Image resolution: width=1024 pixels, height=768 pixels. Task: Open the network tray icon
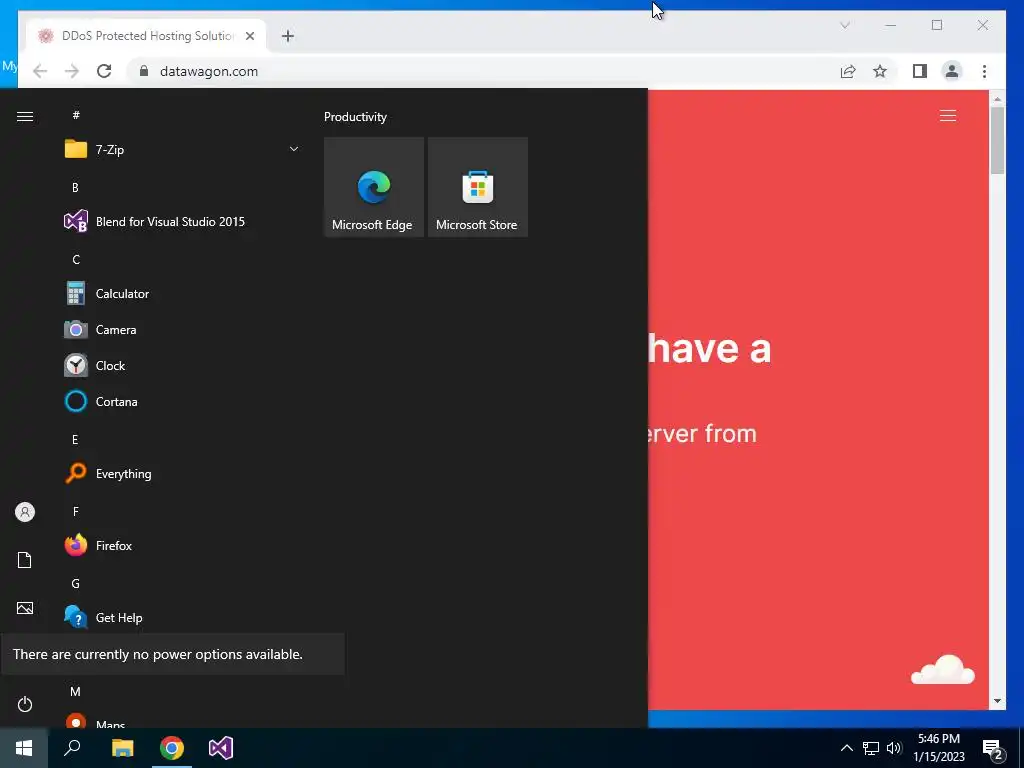(x=871, y=748)
